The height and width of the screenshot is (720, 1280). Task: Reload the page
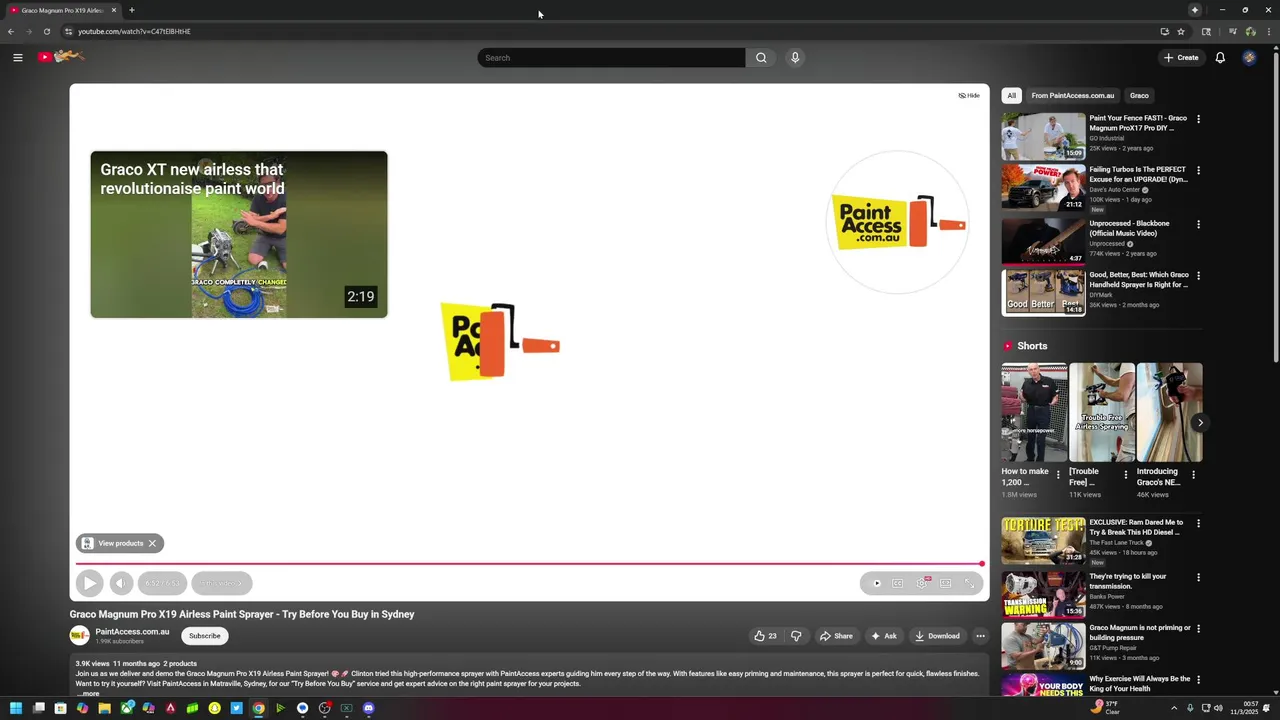[x=46, y=31]
